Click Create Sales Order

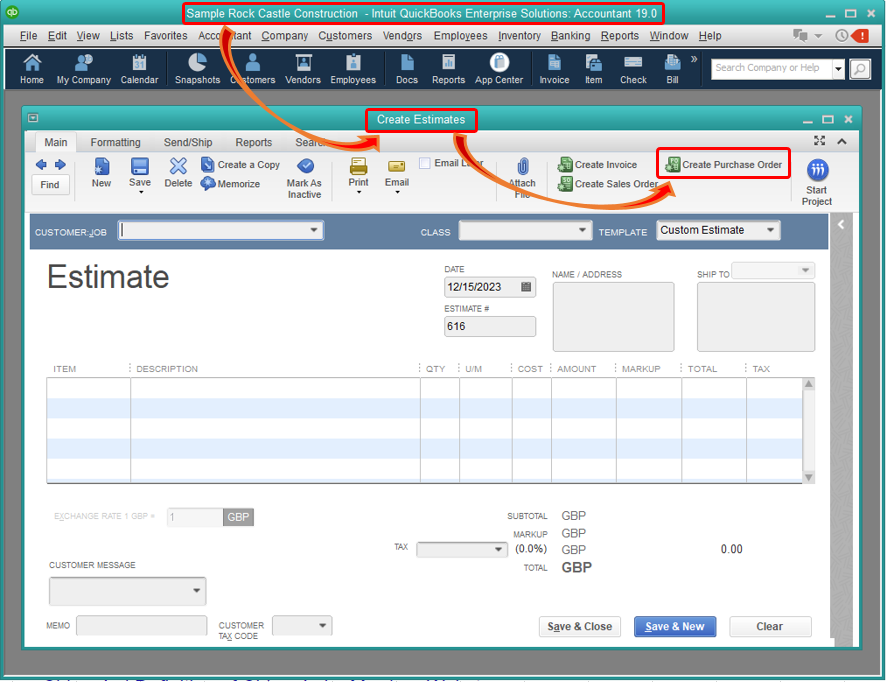[x=607, y=184]
